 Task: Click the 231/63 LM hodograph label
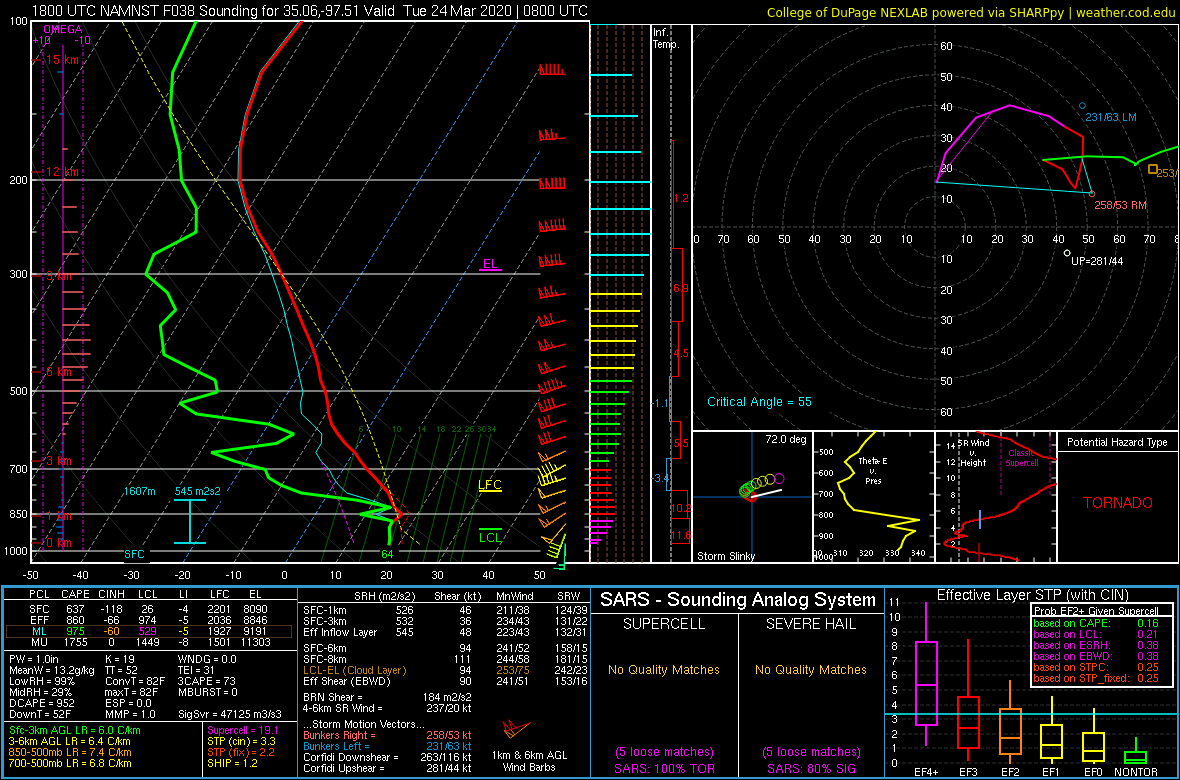(1111, 117)
